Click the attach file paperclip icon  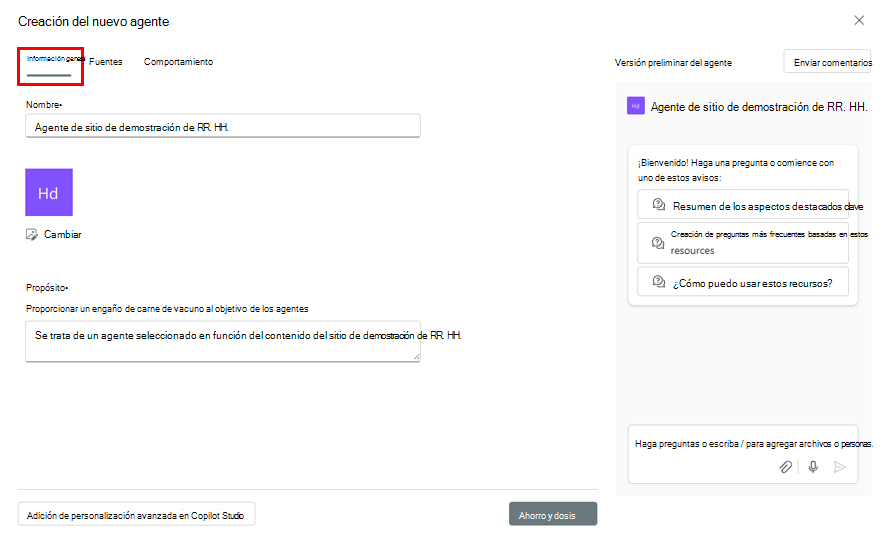(786, 467)
